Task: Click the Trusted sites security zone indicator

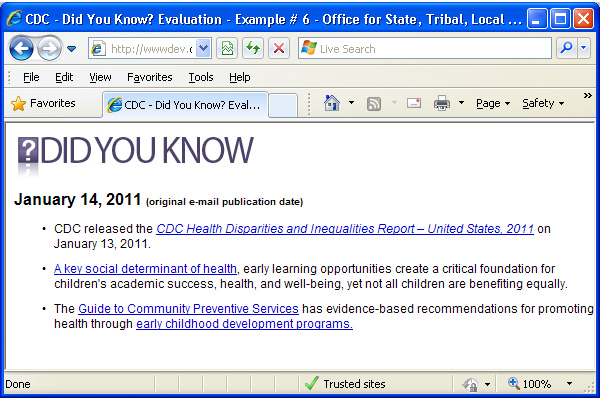Action: pyautogui.click(x=345, y=384)
